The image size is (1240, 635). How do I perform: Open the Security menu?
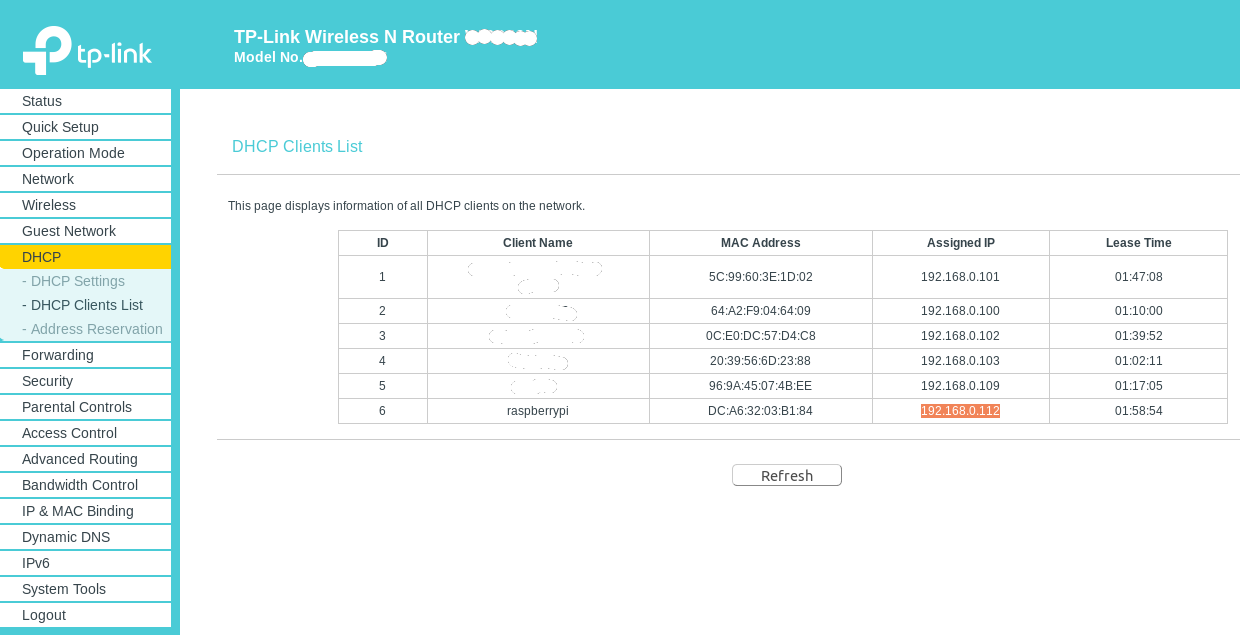pyautogui.click(x=85, y=381)
